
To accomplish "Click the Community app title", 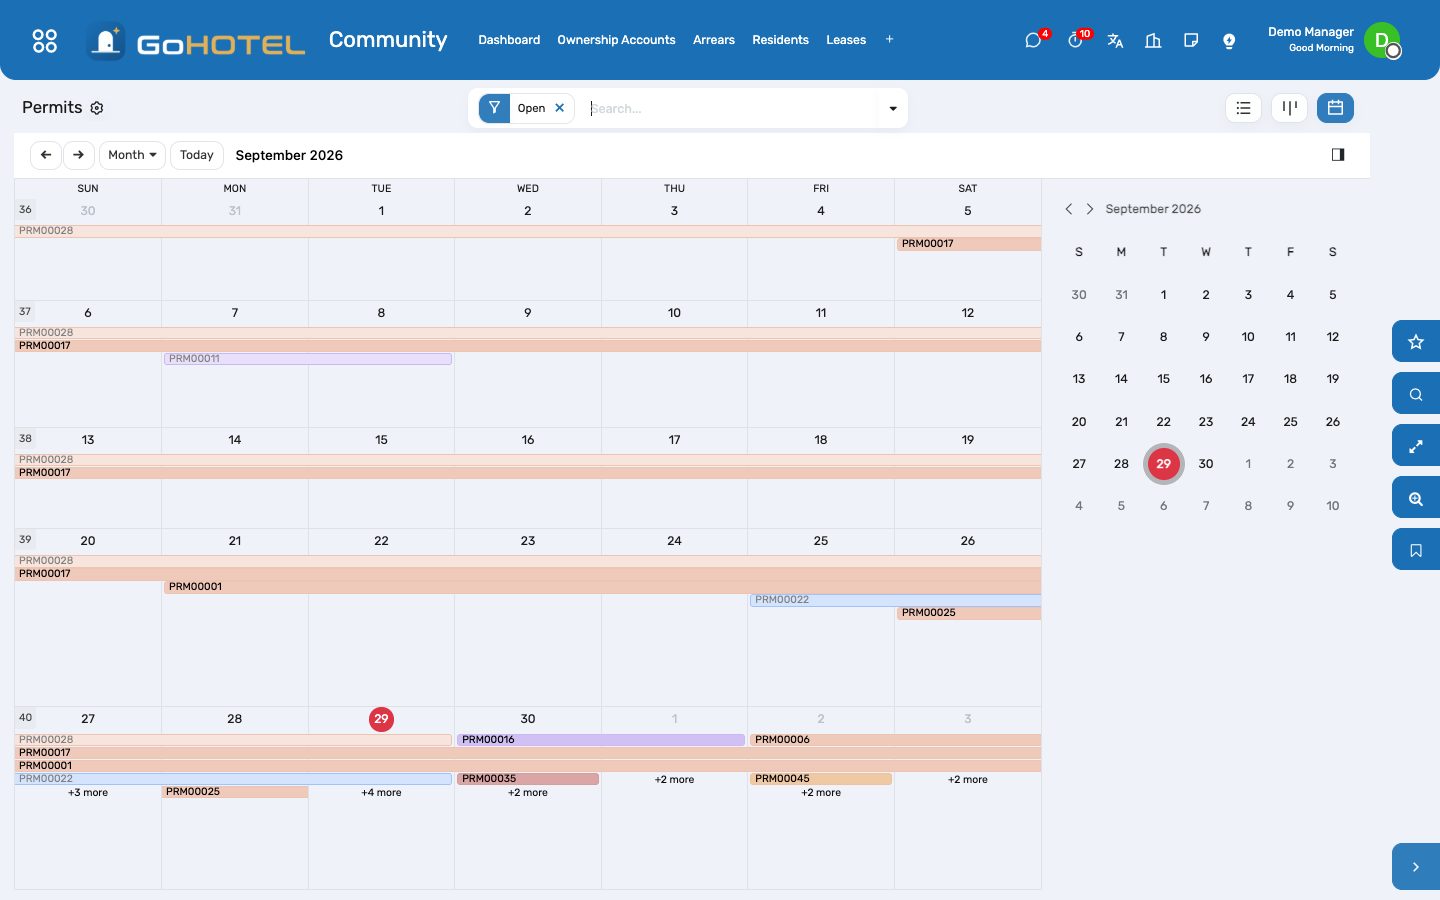I will click(388, 40).
